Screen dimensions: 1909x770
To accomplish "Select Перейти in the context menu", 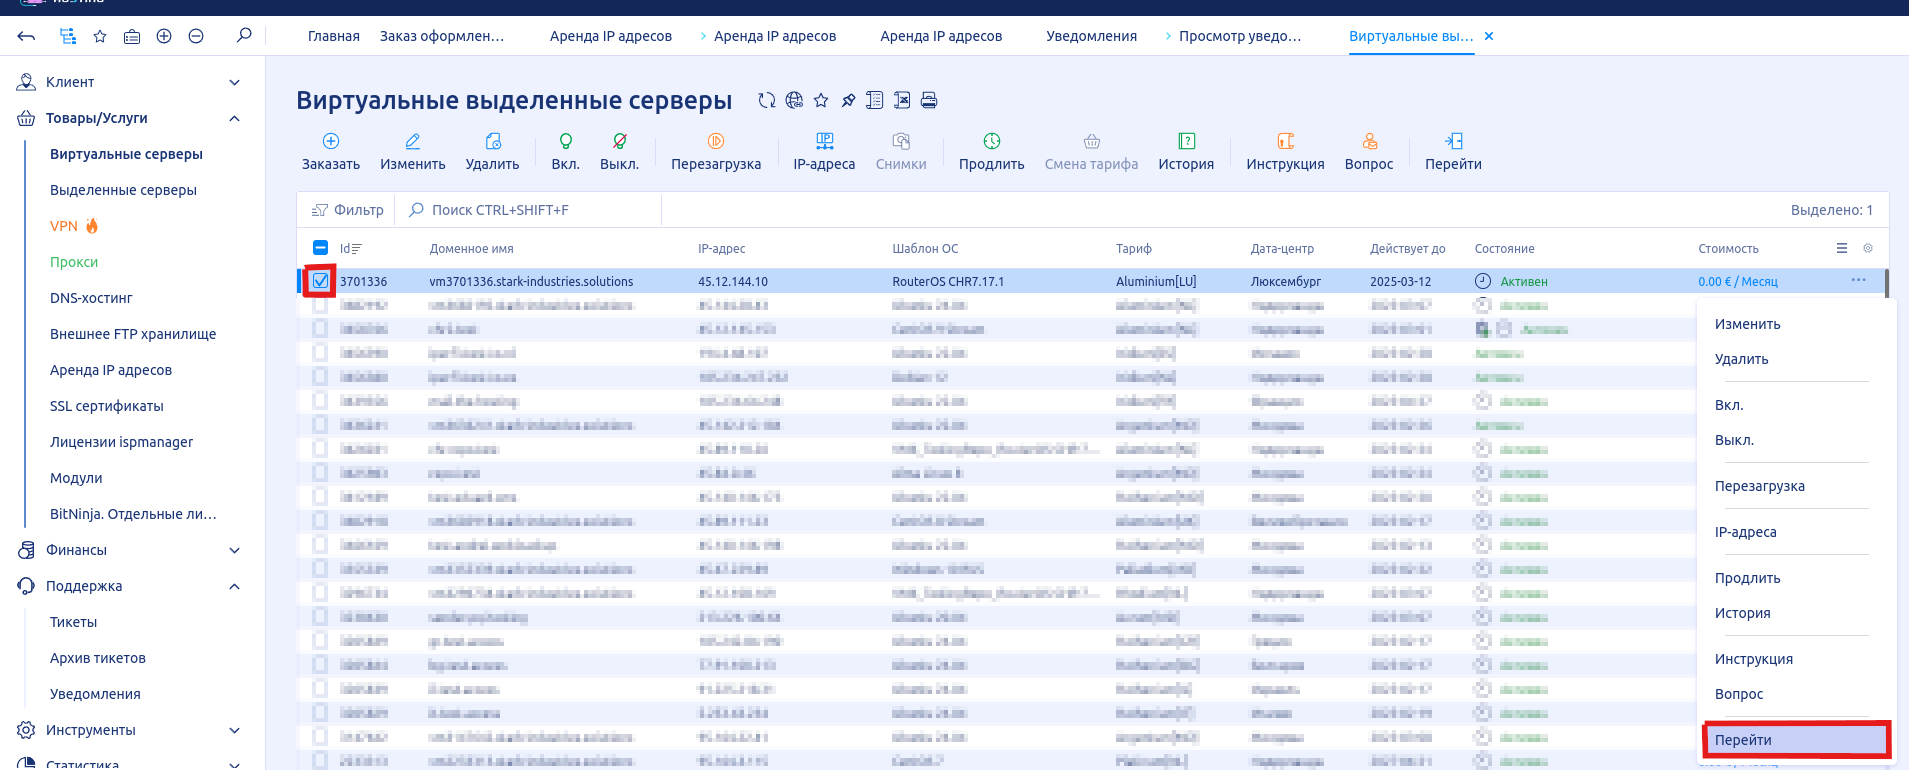I will coord(1796,740).
